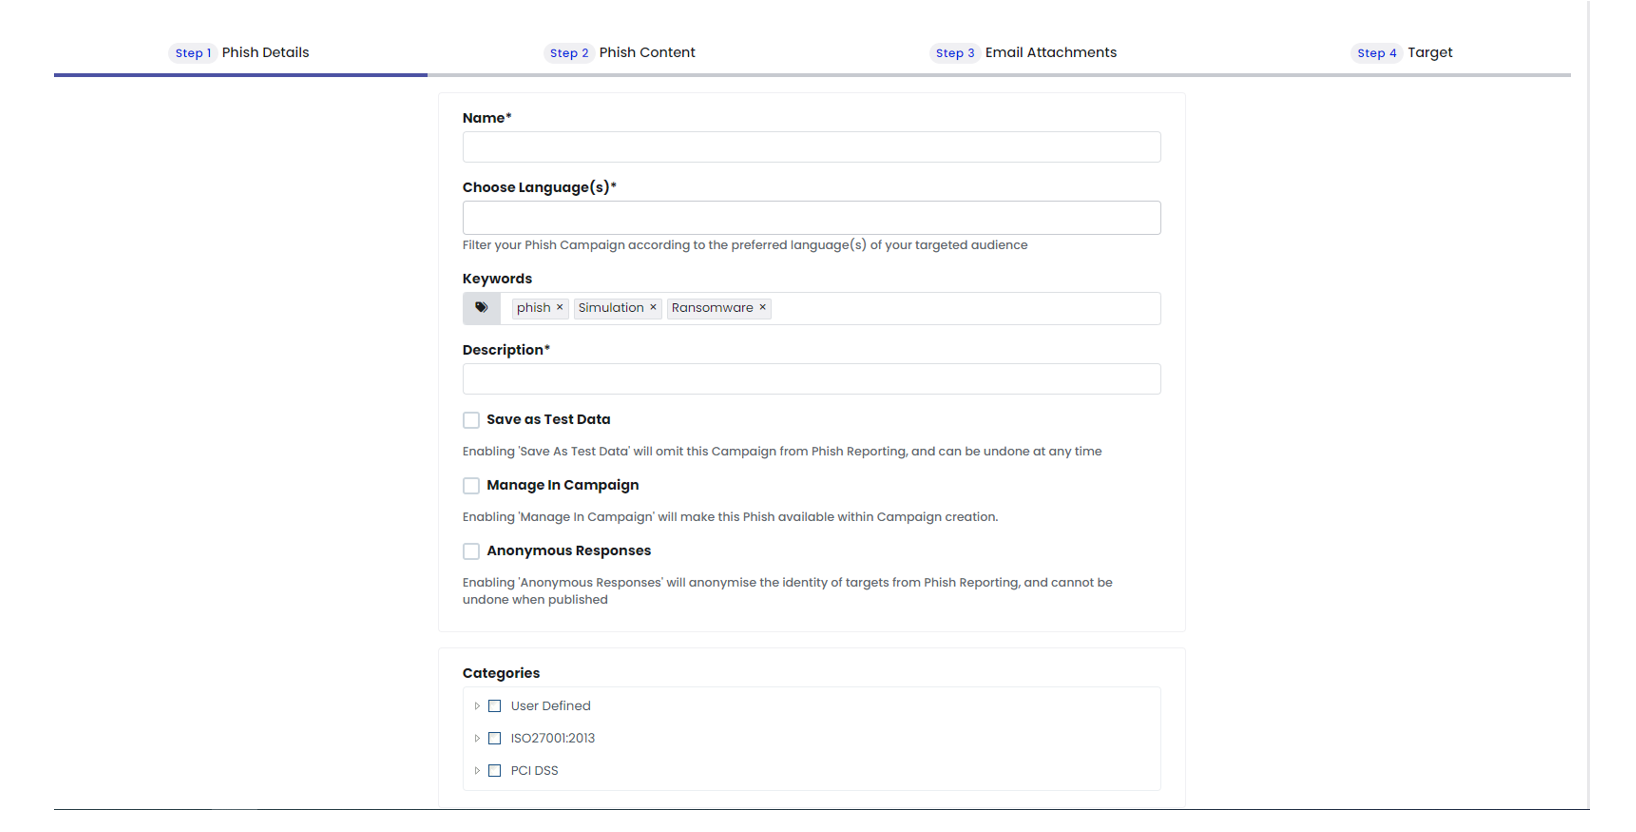The width and height of the screenshot is (1636, 832).
Task: Open the Choose Language(s) dropdown field
Action: [x=811, y=218]
